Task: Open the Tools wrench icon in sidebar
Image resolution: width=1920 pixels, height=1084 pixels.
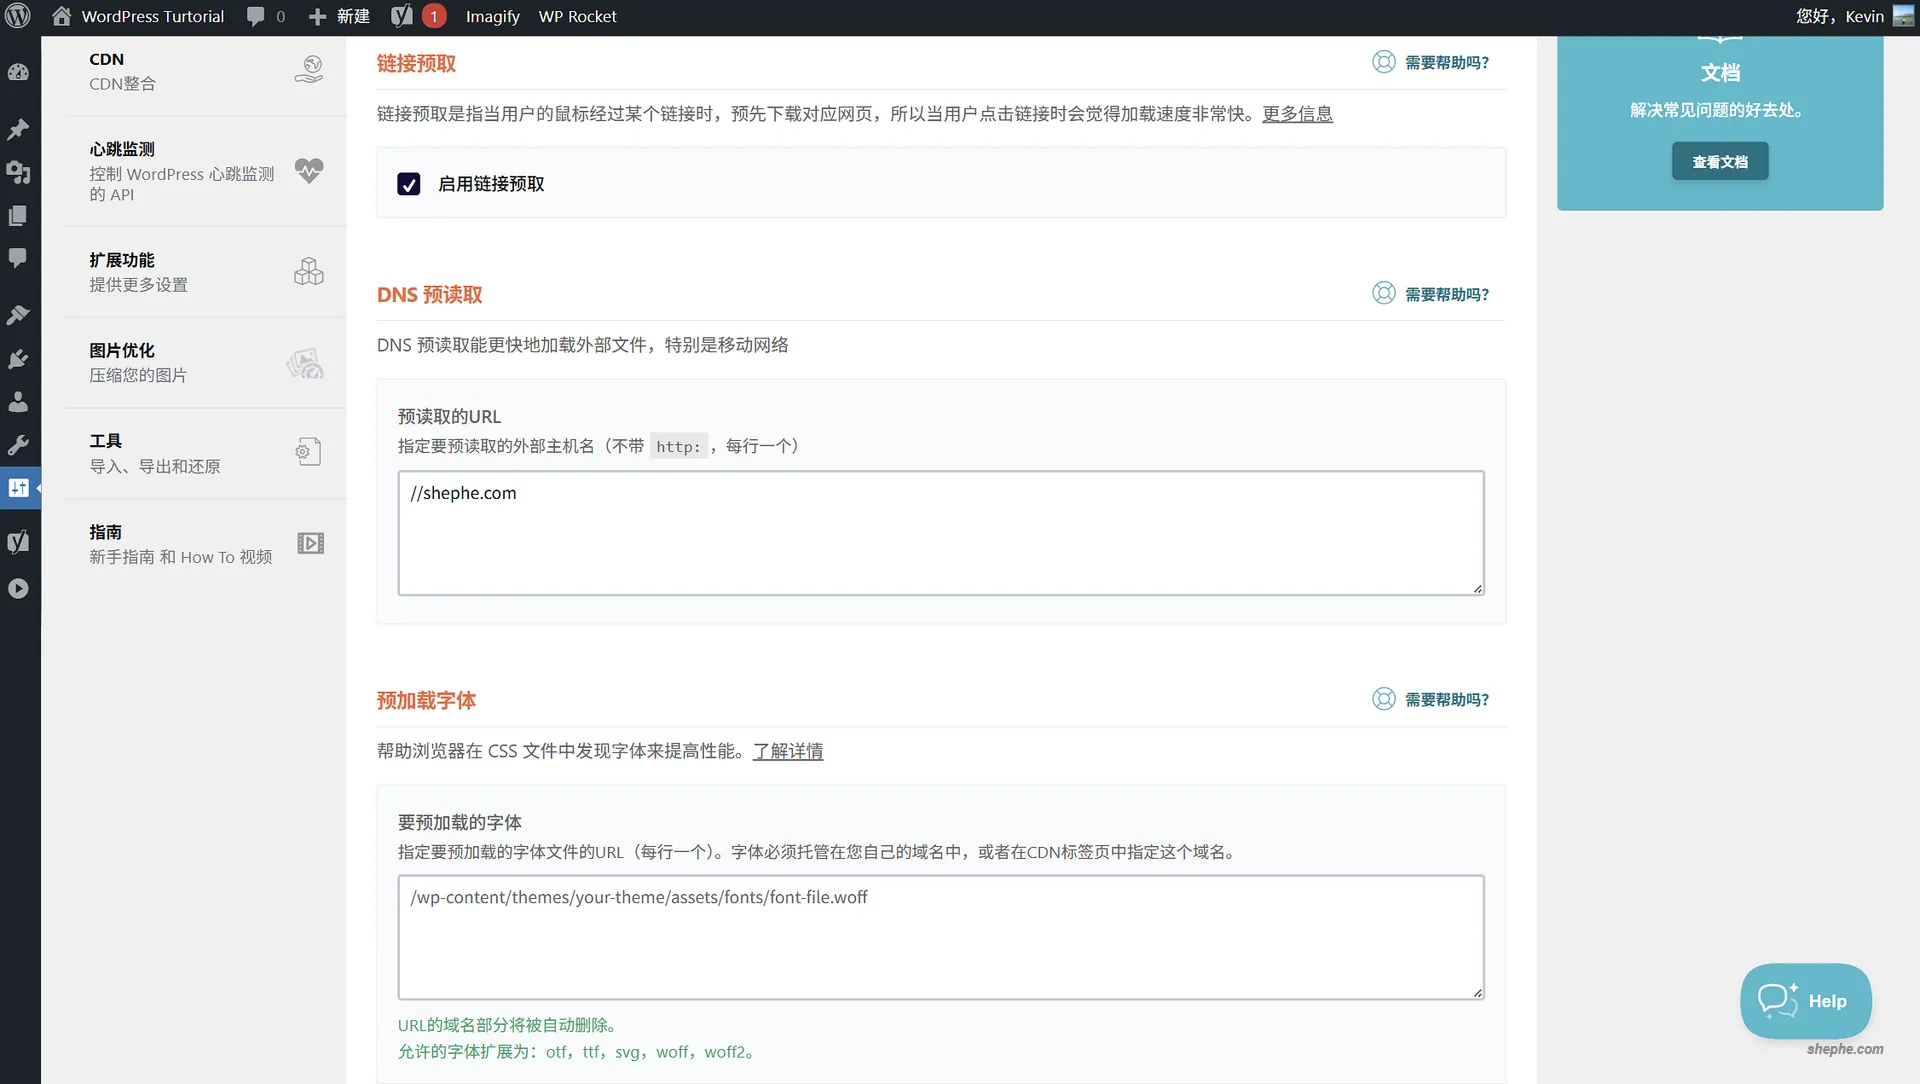Action: [18, 445]
